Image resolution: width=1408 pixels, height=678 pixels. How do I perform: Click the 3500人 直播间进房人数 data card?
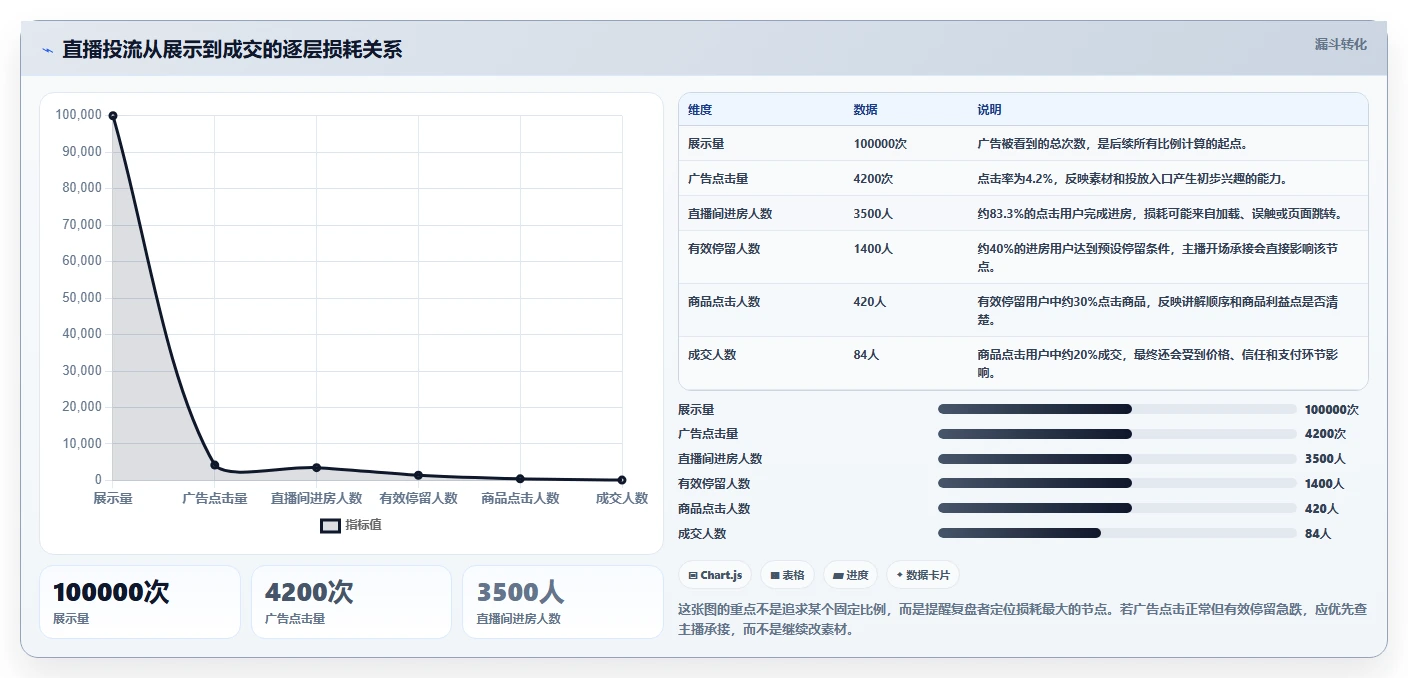click(563, 602)
